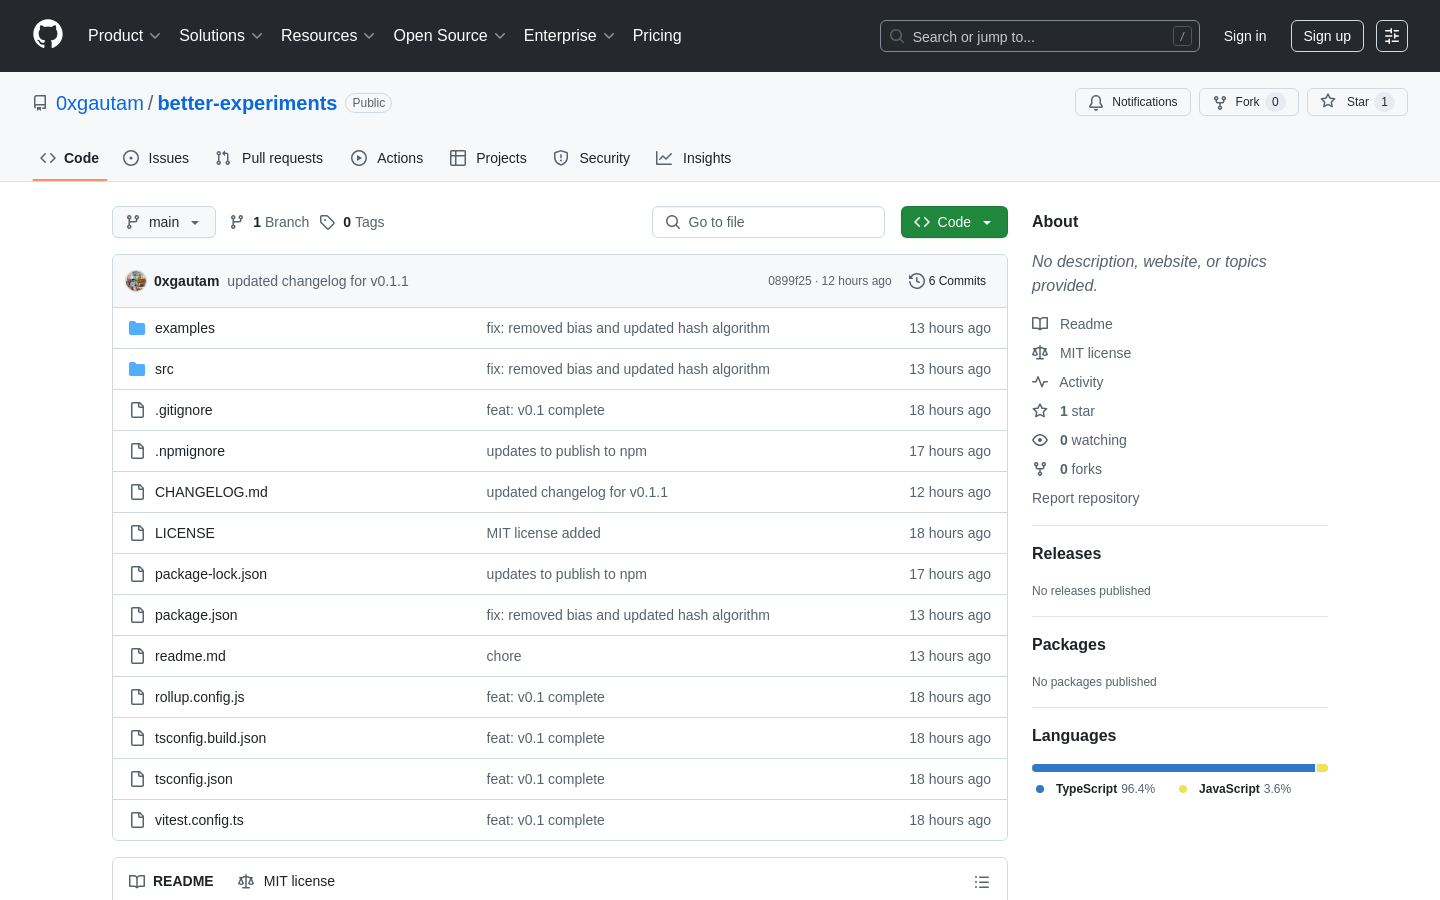Image resolution: width=1440 pixels, height=900 pixels.
Task: Click the repository icon before 0xgautam
Action: point(40,103)
